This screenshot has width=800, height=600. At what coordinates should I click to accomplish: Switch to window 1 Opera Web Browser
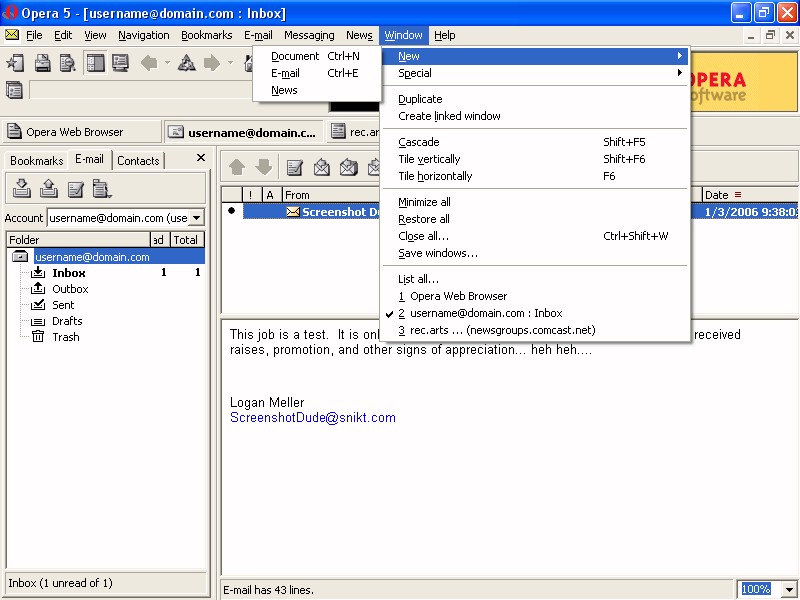pyautogui.click(x=536, y=296)
